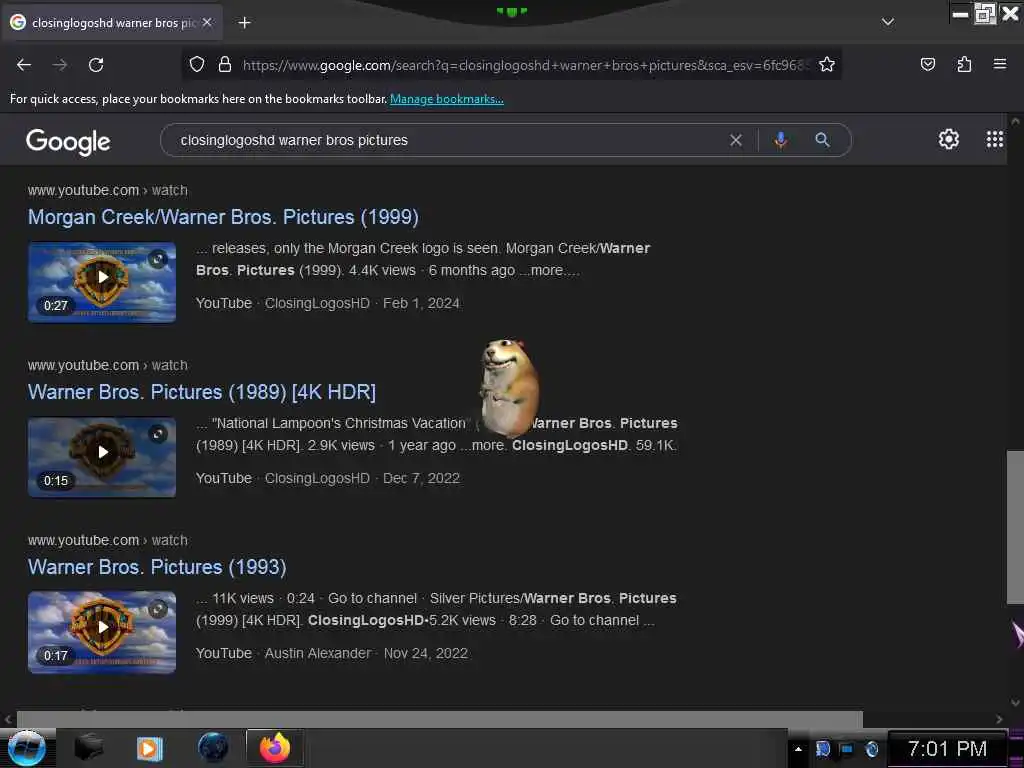Click "ClosingLogosHD · Feb 1, 2024" source text

[362, 303]
